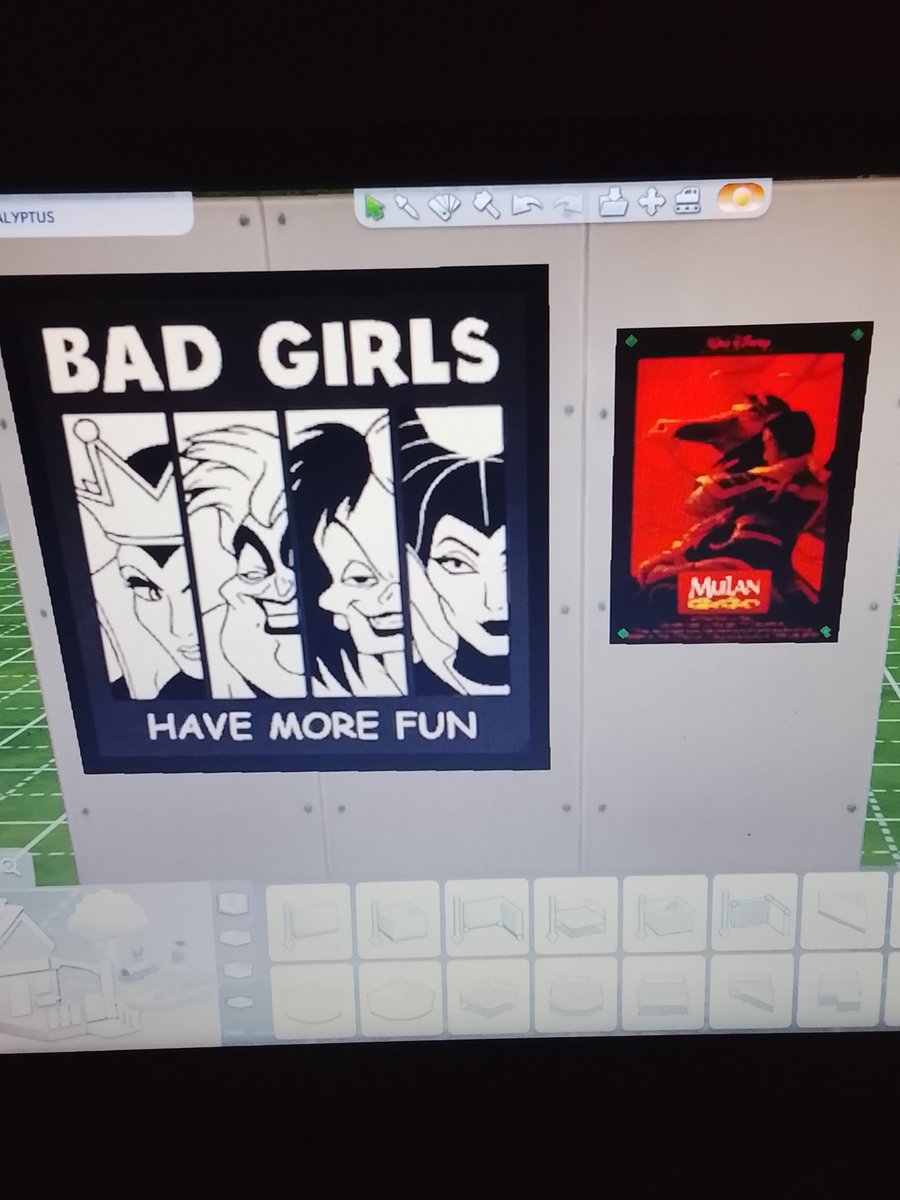Viewport: 900px width, 1200px height.
Task: Click the Bulldoze lot icon
Action: tap(687, 201)
